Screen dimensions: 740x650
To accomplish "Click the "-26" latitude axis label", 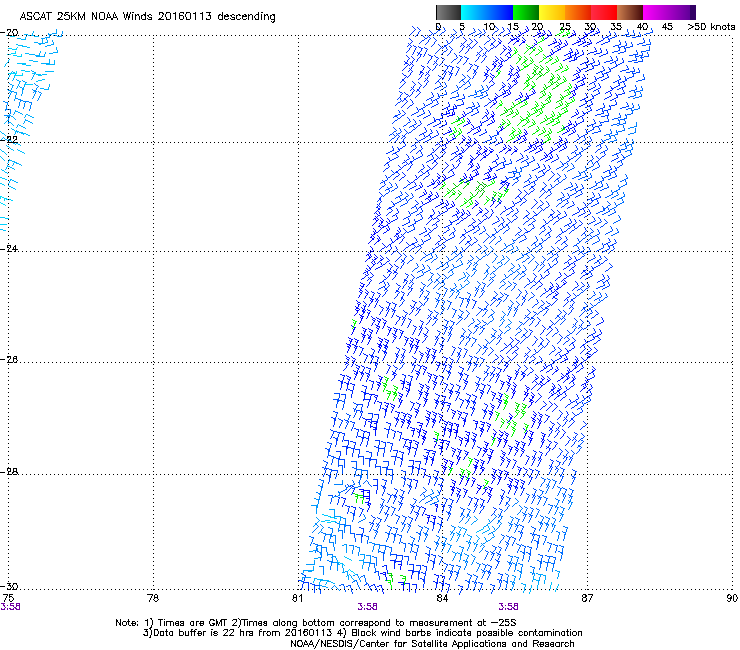I will point(10,360).
